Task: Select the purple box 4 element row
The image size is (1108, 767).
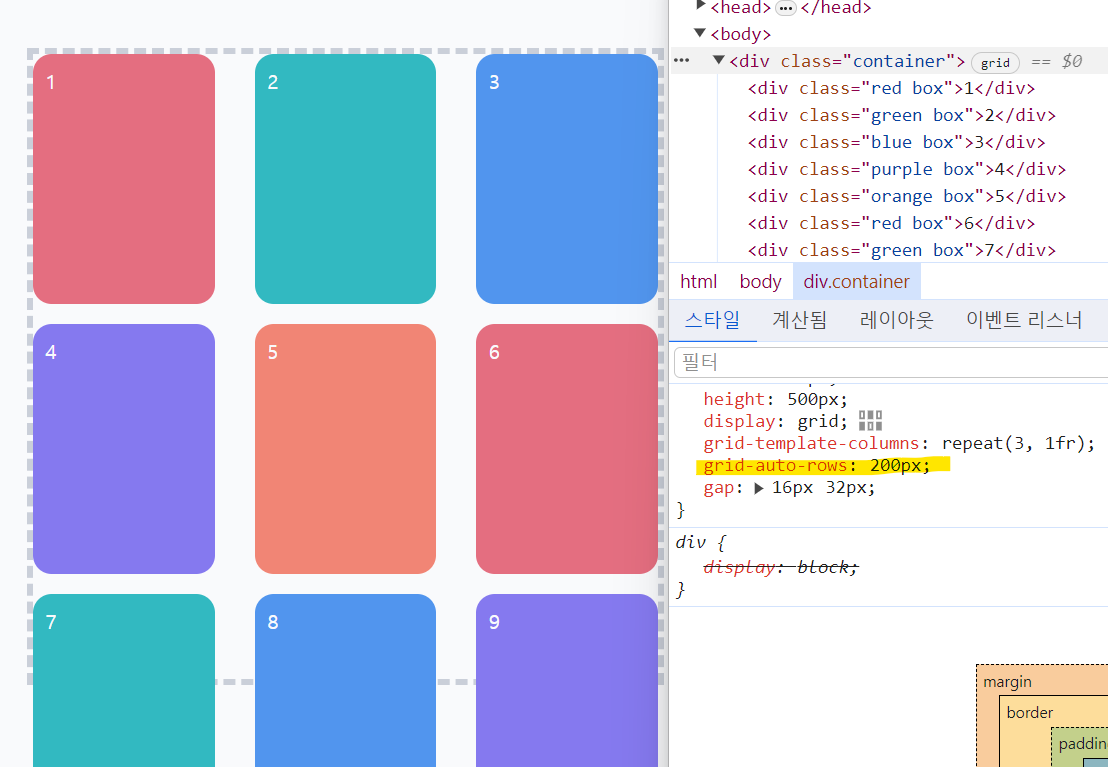Action: [x=907, y=169]
